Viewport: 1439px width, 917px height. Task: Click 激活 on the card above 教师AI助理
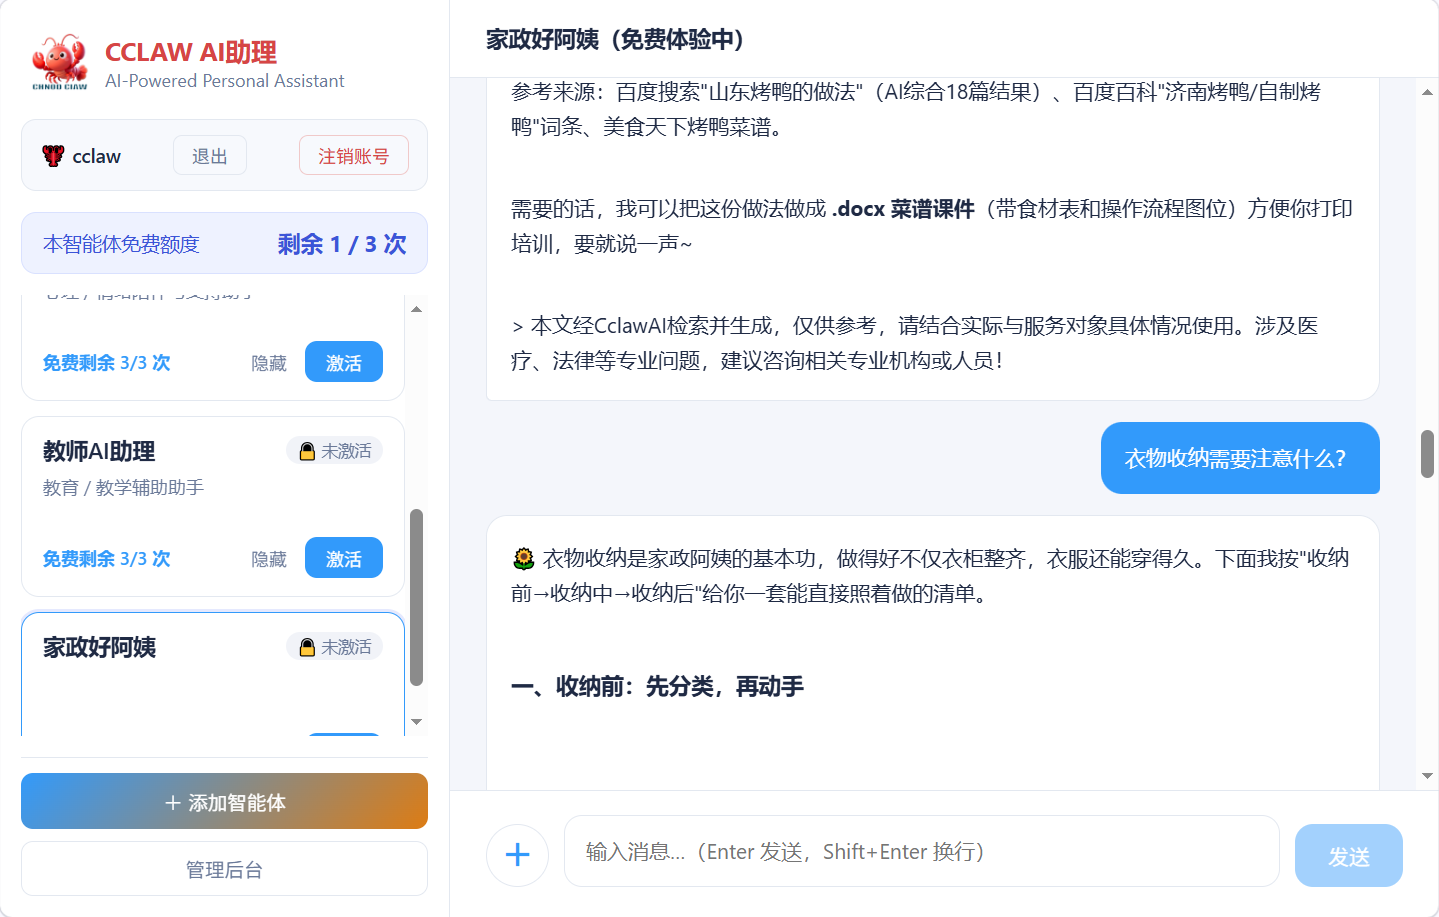click(x=344, y=362)
